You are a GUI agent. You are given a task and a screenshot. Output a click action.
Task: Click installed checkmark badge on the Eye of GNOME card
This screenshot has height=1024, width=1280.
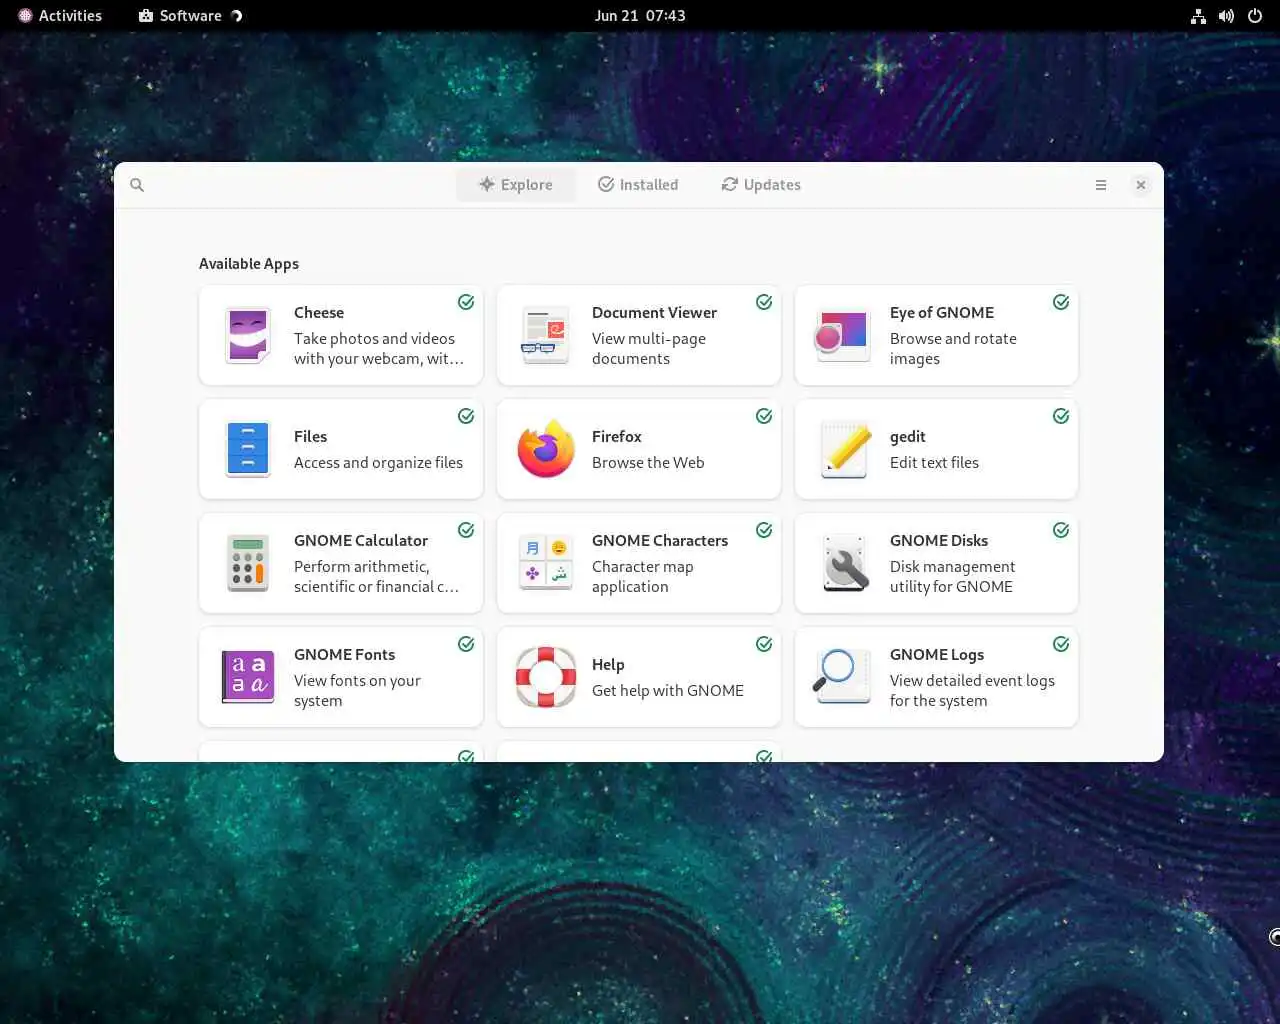click(1061, 302)
